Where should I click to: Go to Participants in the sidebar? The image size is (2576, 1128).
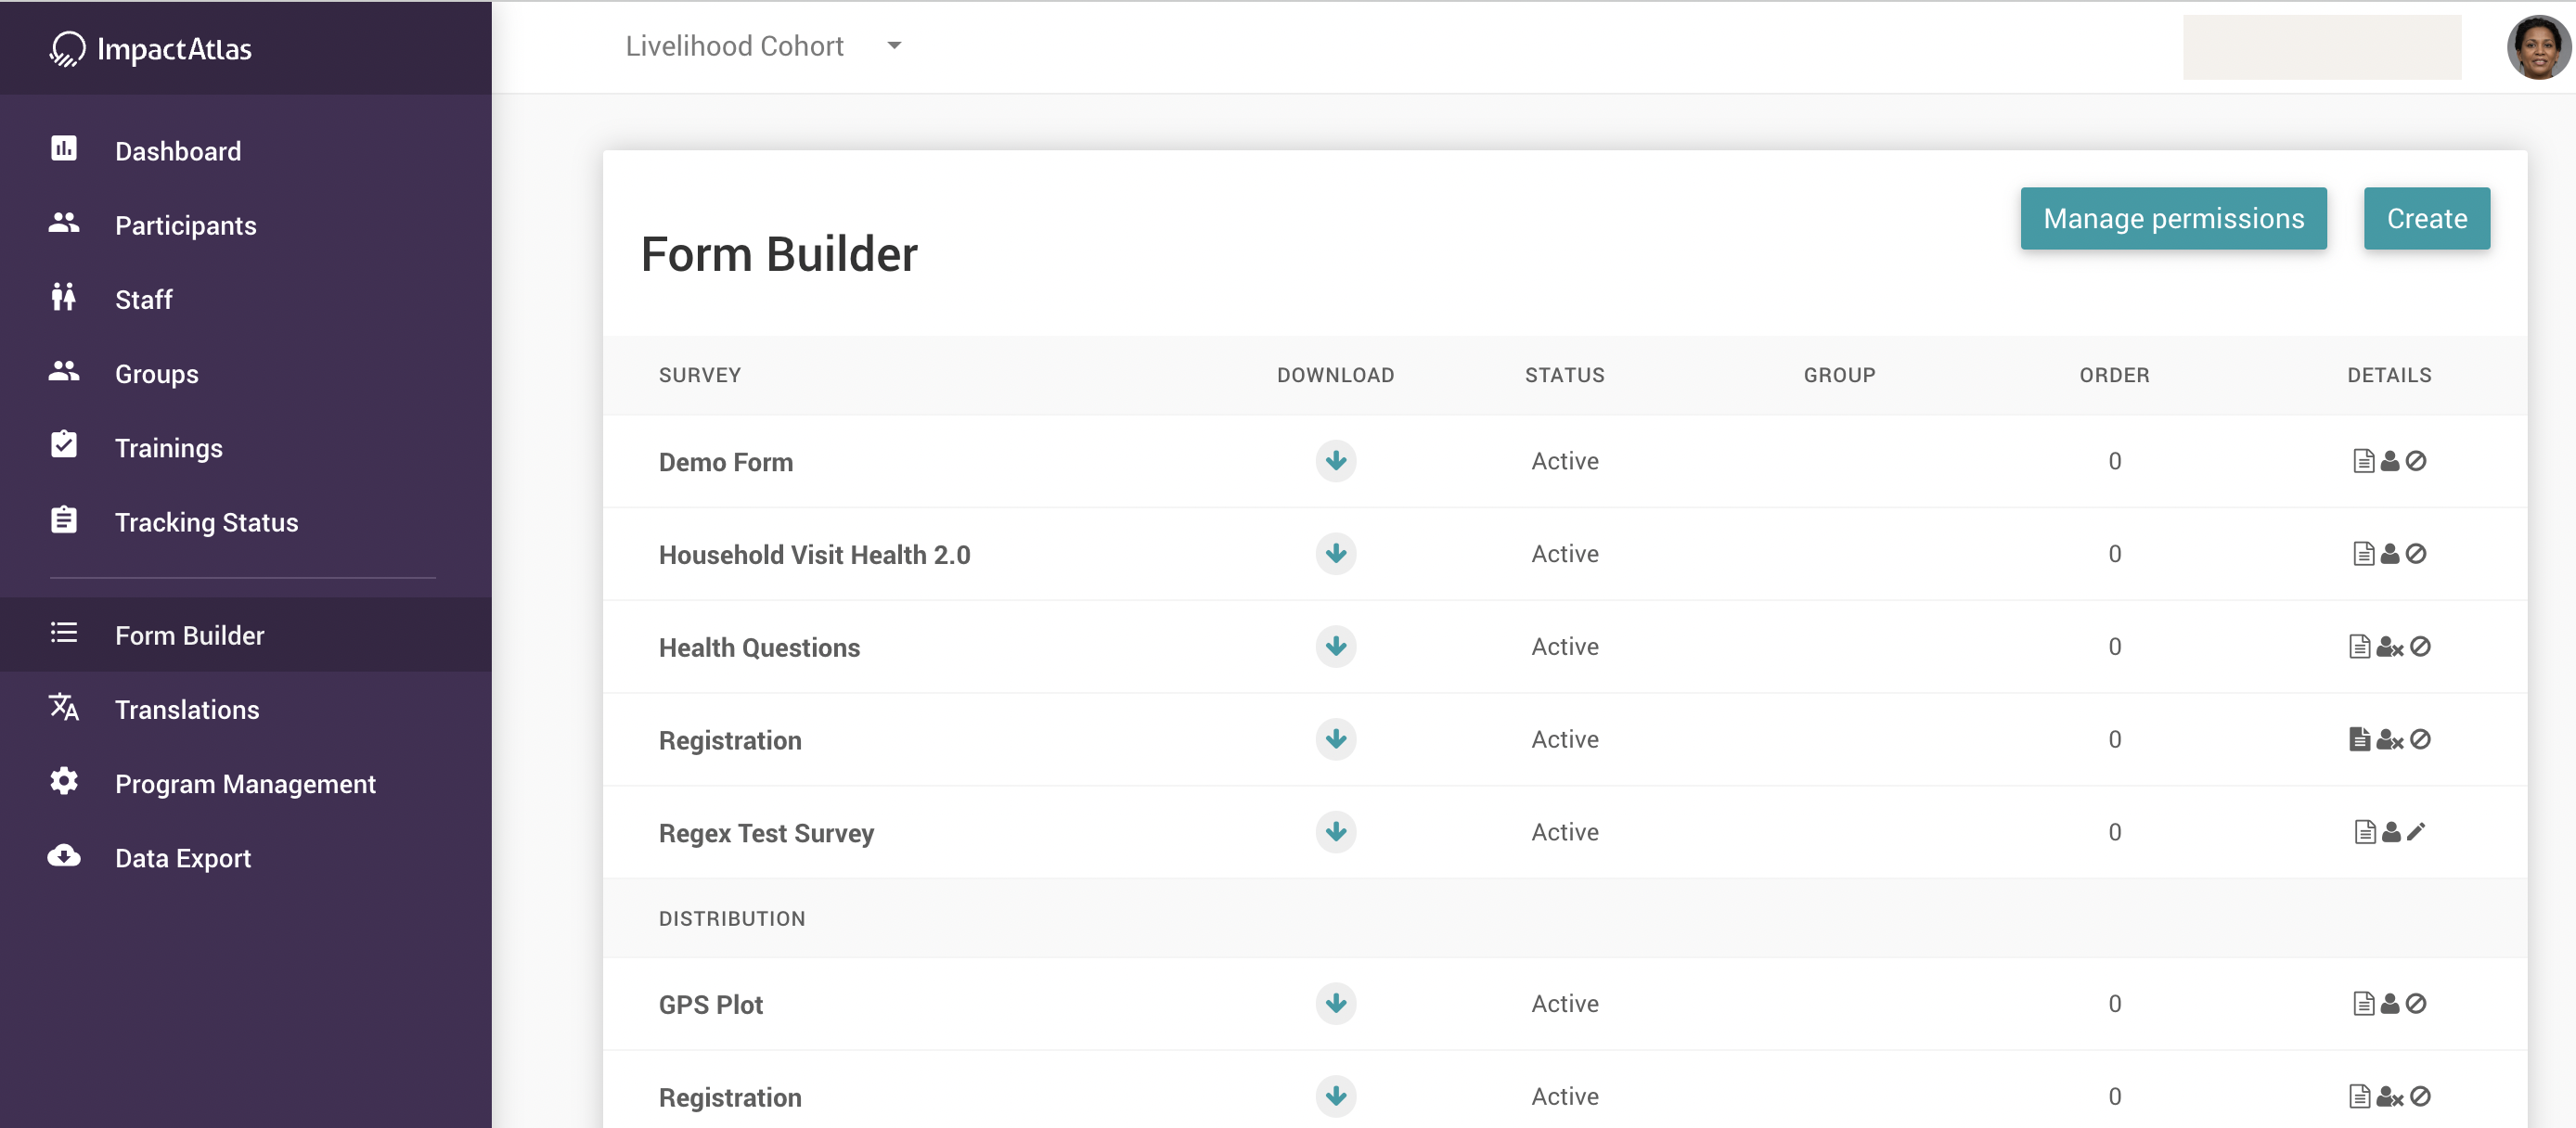click(x=185, y=225)
